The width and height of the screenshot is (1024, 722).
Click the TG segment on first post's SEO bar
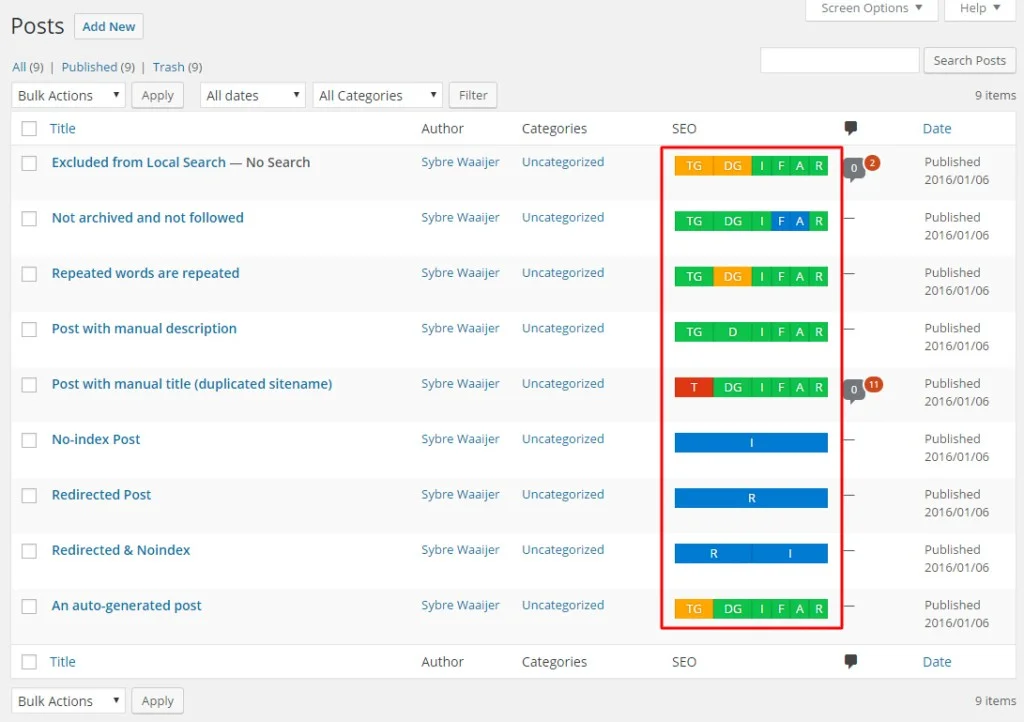tap(694, 165)
